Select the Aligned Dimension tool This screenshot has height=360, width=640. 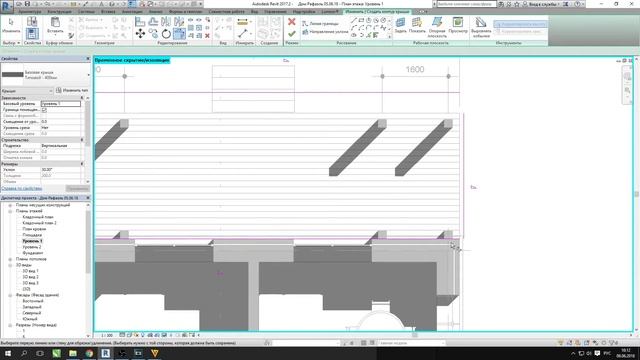[242, 22]
